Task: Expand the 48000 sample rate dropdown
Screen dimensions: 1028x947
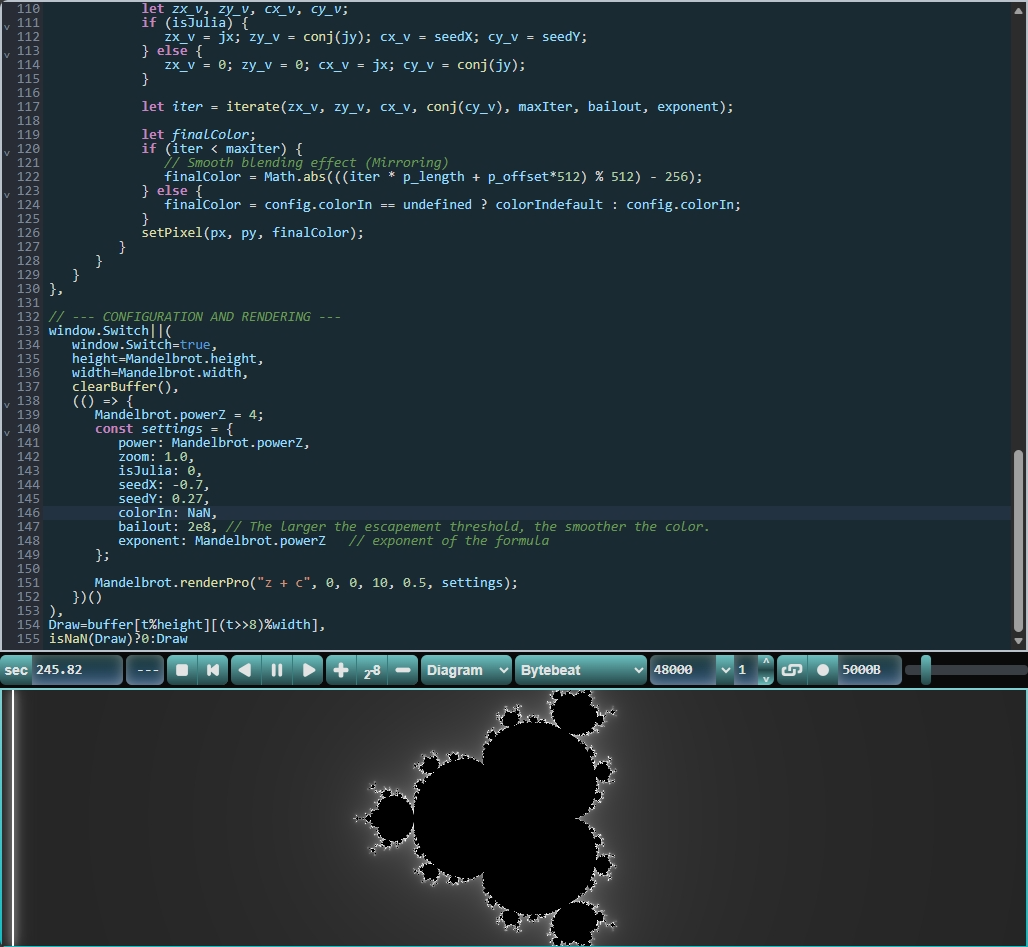Action: coord(724,670)
